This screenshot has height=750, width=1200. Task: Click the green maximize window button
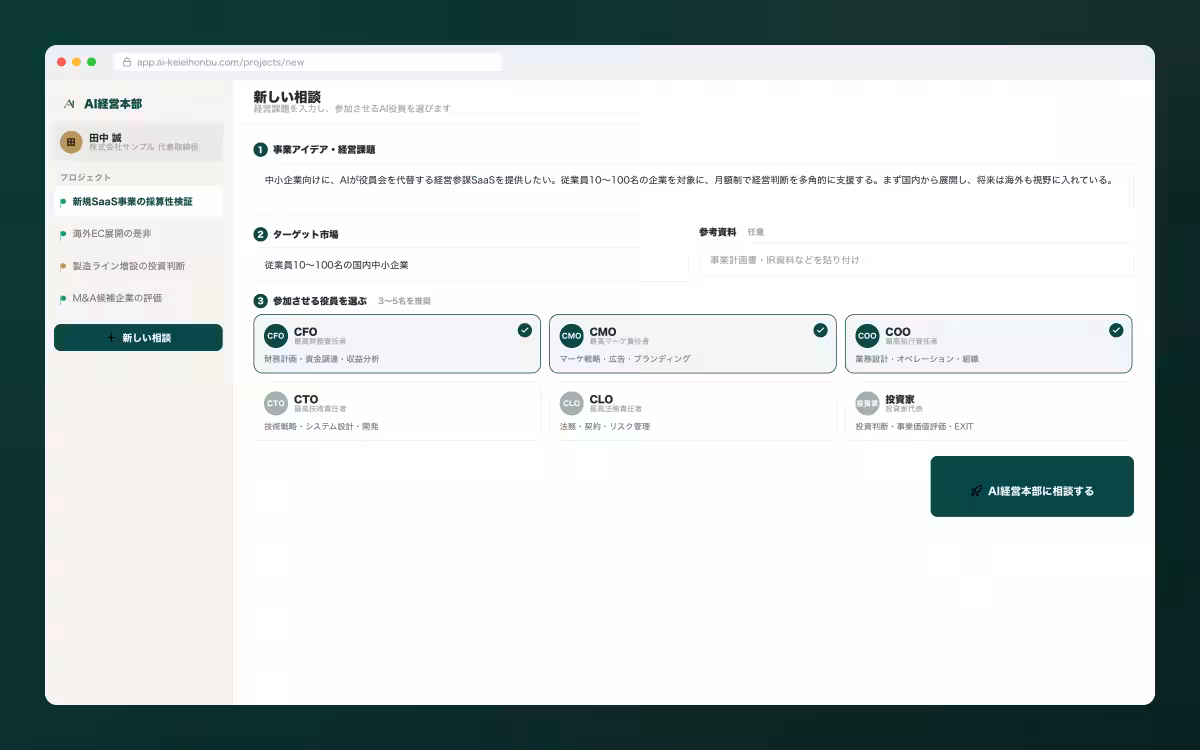pyautogui.click(x=91, y=62)
